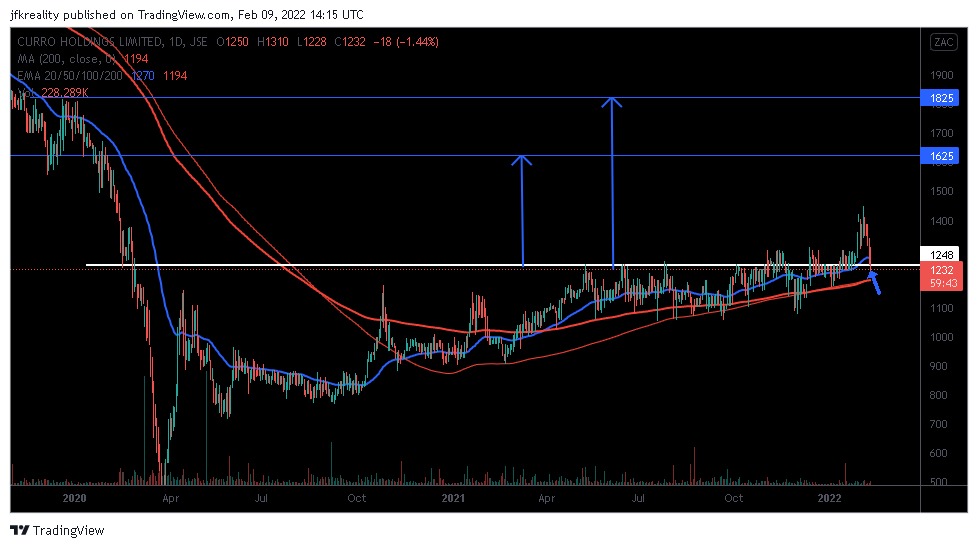This screenshot has width=978, height=548.
Task: Click the ZAC currency button
Action: click(943, 42)
